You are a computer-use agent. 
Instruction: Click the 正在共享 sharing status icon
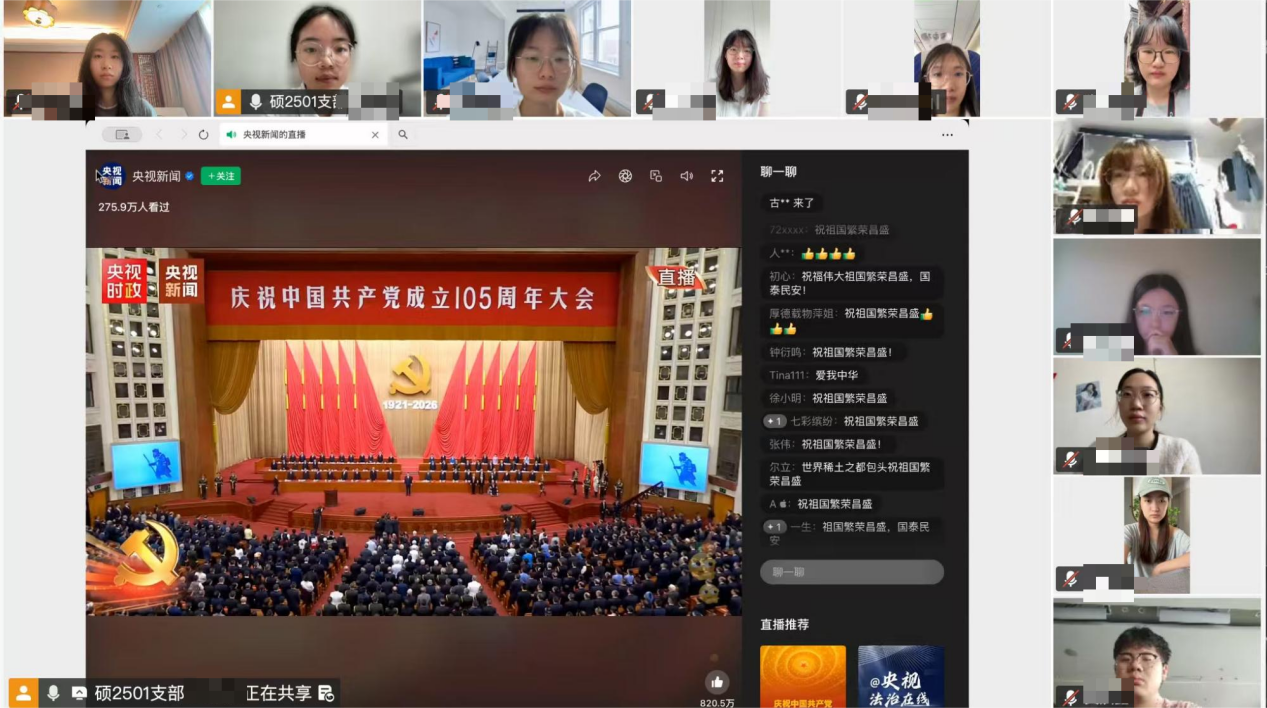click(x=325, y=693)
